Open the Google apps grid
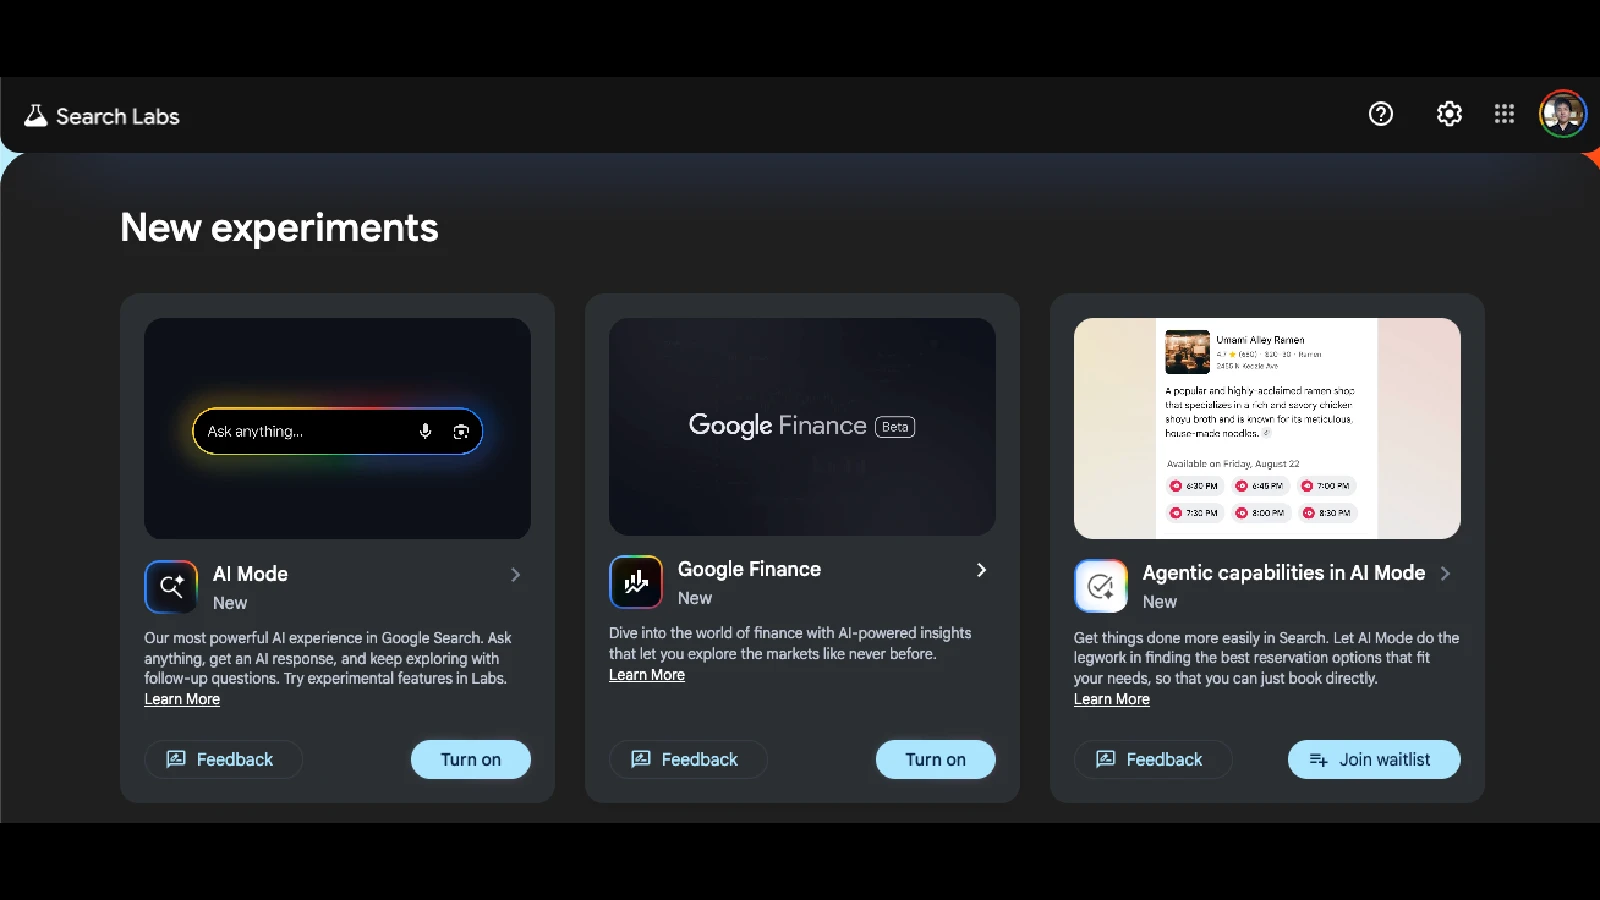Image resolution: width=1600 pixels, height=900 pixels. coord(1504,114)
